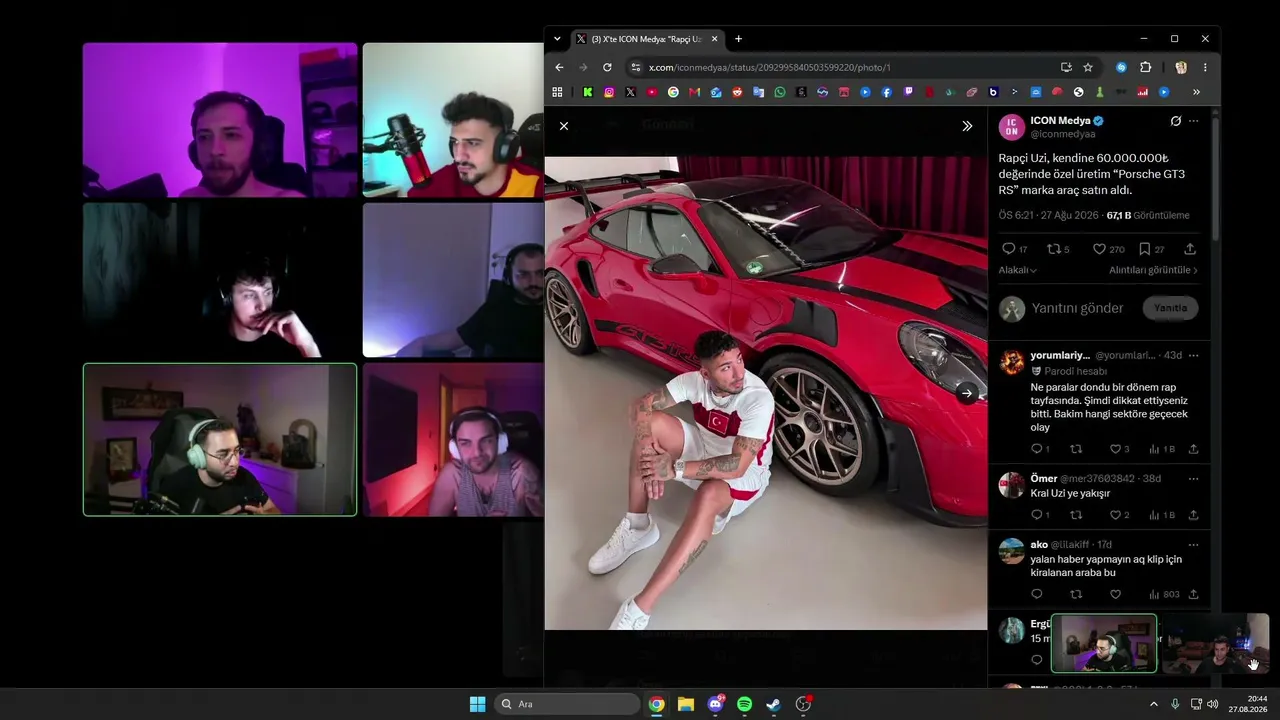Reload the current page
1280x720 pixels.
click(607, 67)
